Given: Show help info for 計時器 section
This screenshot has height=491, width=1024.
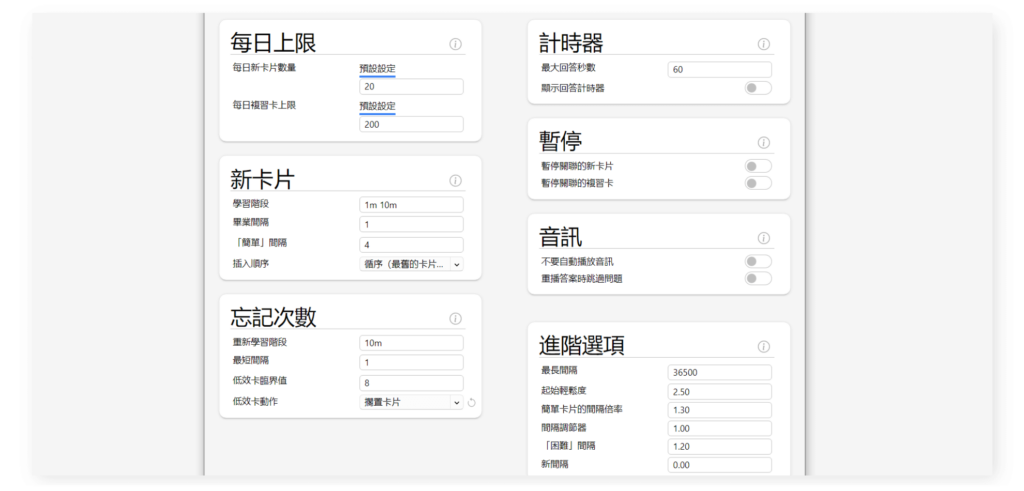Looking at the screenshot, I should point(764,44).
